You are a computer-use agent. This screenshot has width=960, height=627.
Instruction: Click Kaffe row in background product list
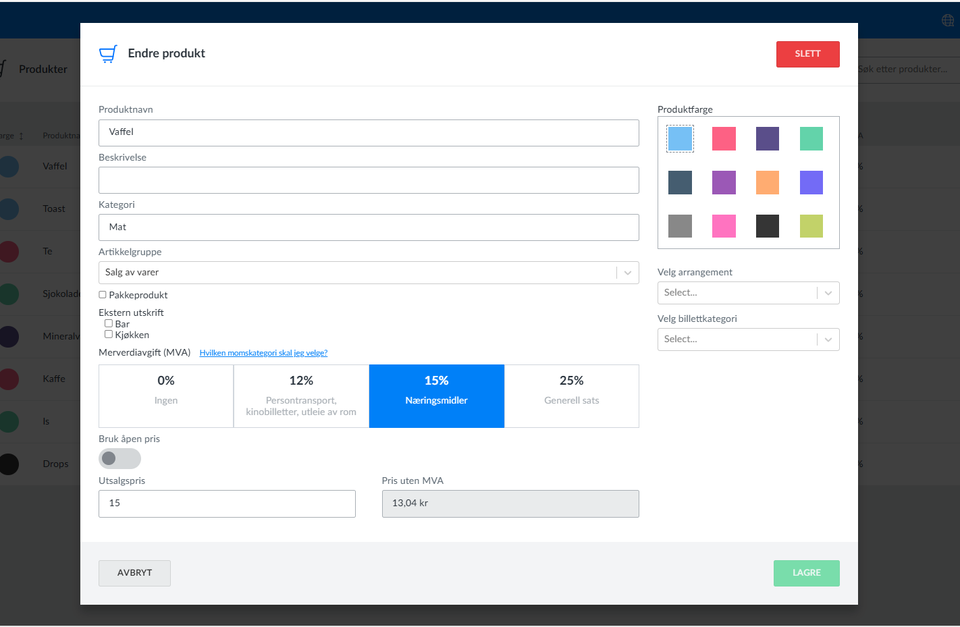40,379
